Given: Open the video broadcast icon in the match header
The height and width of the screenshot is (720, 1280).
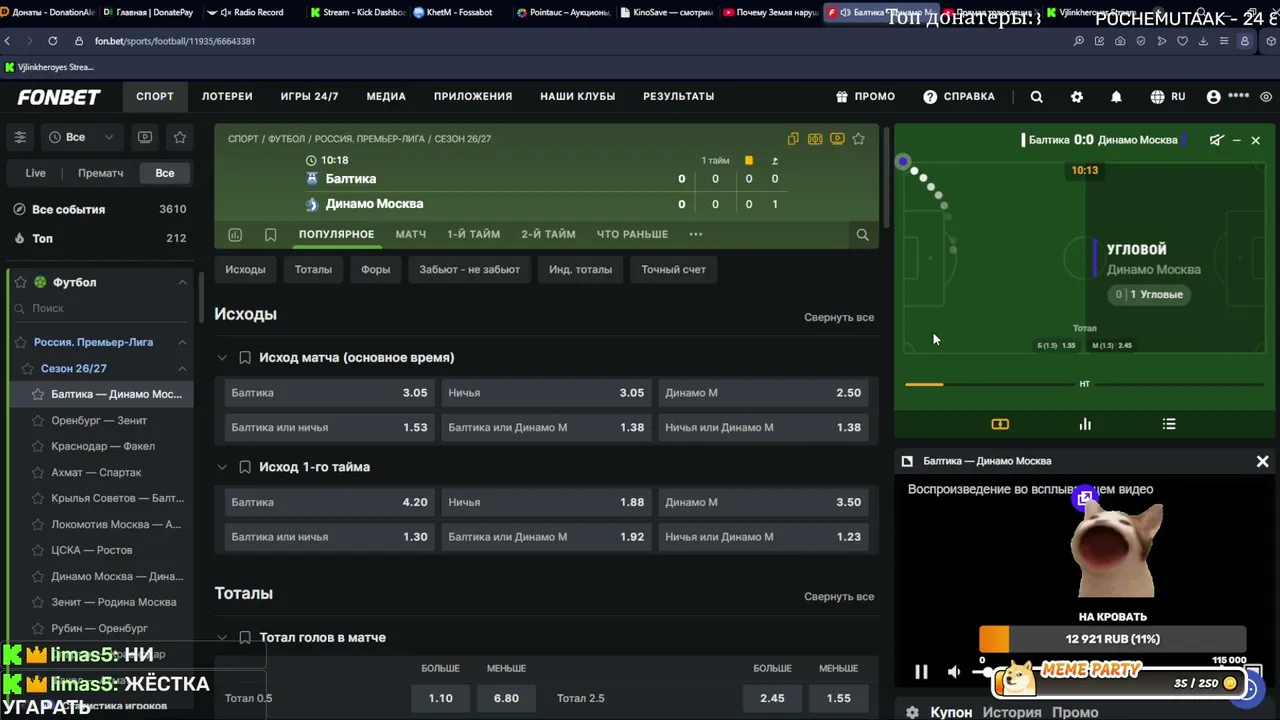Looking at the screenshot, I should [x=837, y=139].
